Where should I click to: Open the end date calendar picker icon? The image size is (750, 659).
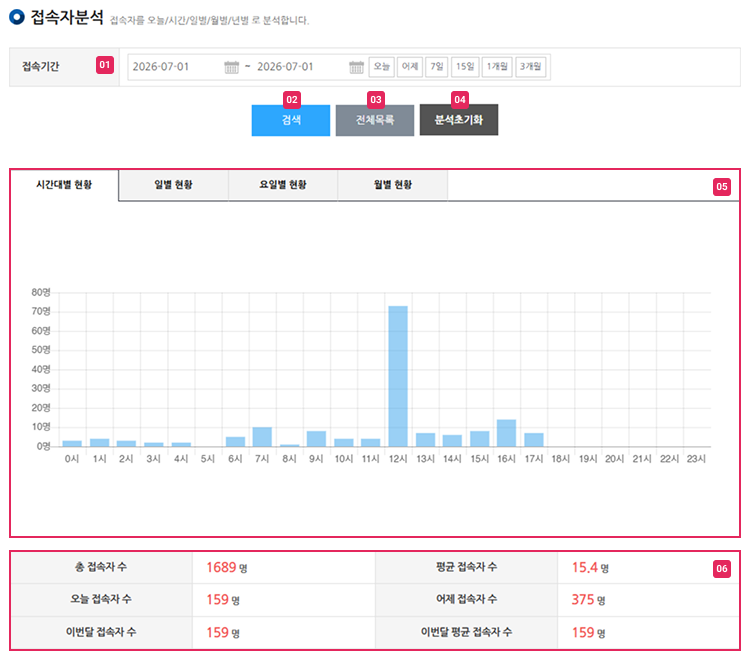[356, 67]
